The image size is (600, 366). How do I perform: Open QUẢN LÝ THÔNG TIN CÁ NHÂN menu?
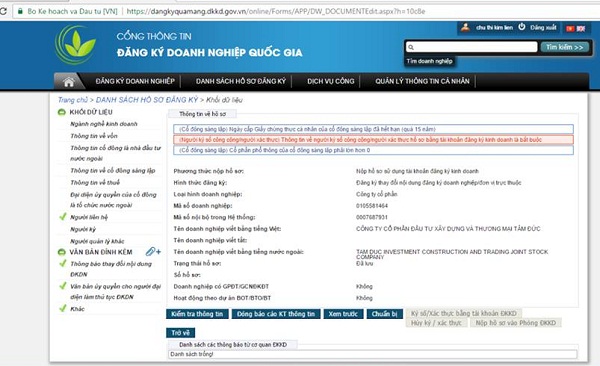pyautogui.click(x=422, y=81)
